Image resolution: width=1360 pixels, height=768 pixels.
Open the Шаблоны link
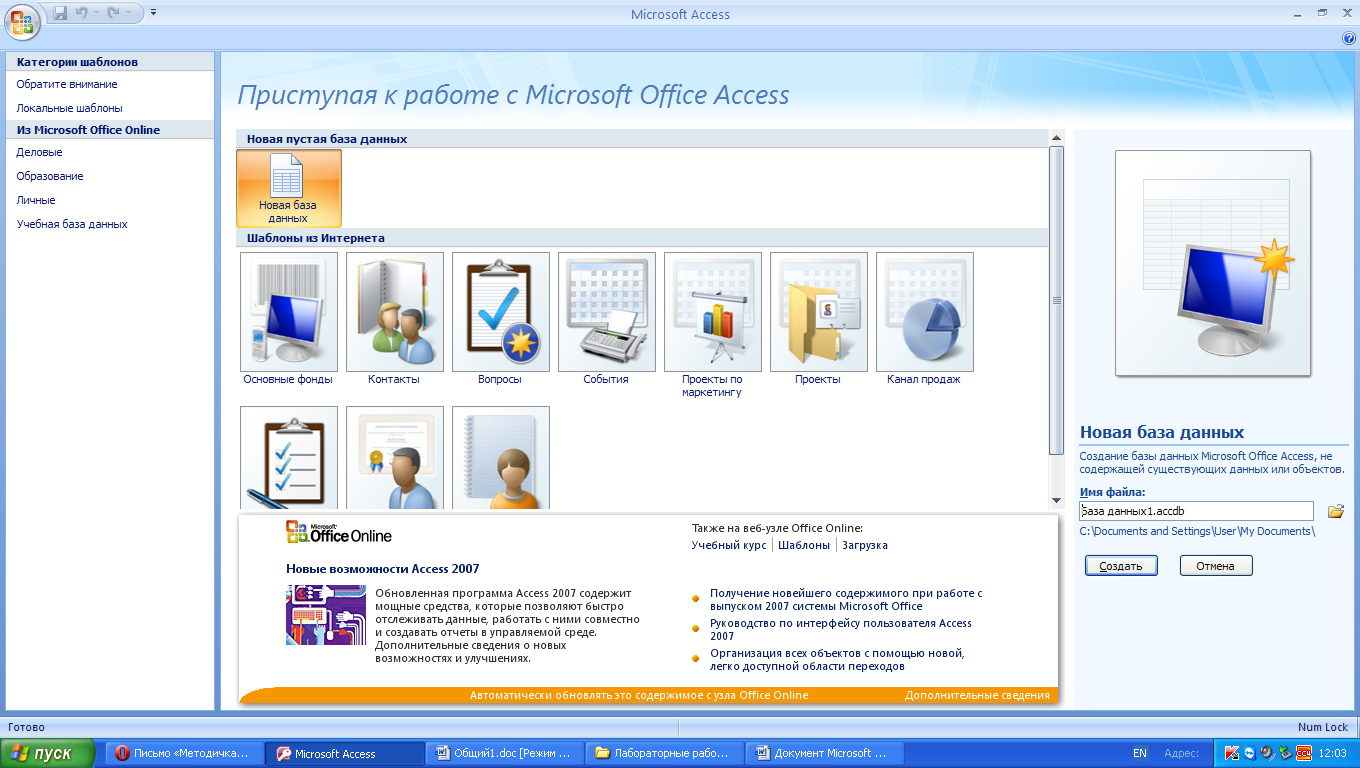[x=804, y=545]
